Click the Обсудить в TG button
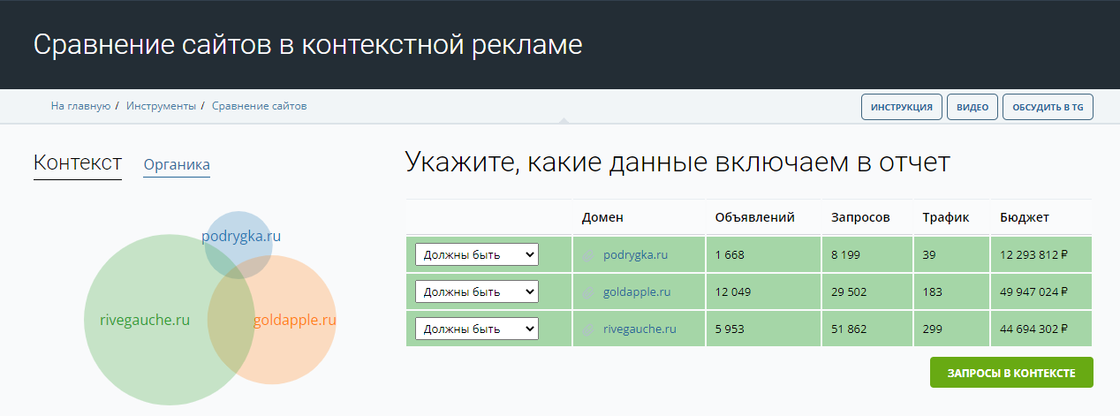Image resolution: width=1120 pixels, height=416 pixels. [x=1047, y=107]
